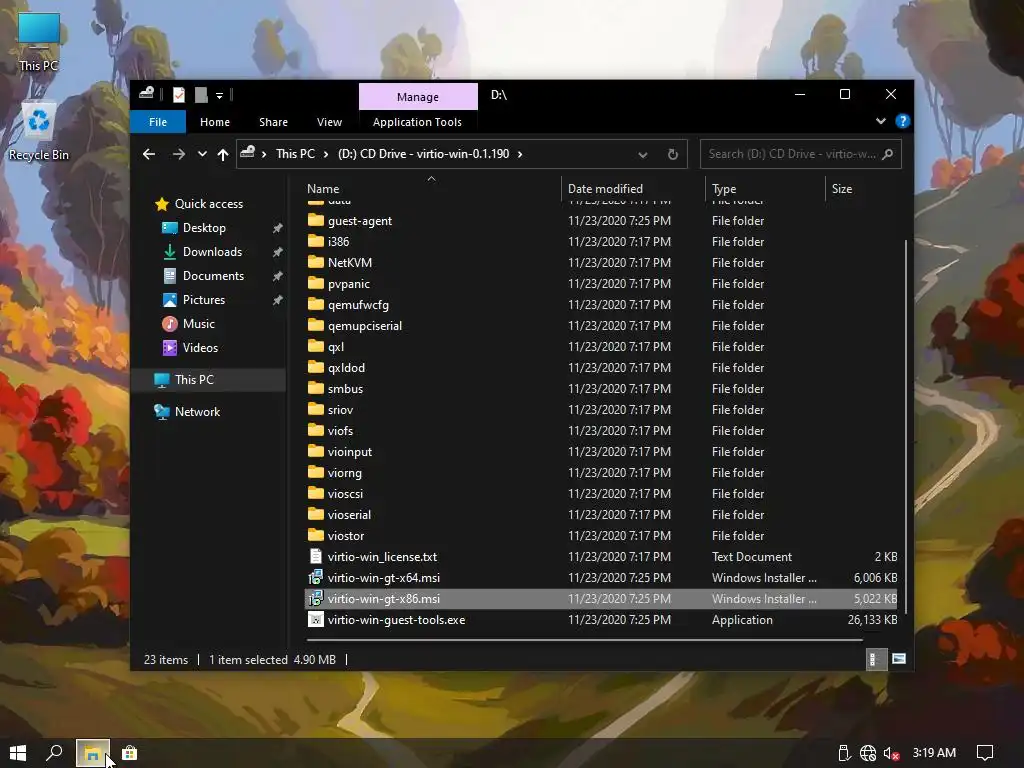This screenshot has height=768, width=1024.
Task: Open the Customize Quick Access Toolbar dropdown
Action: coord(219,96)
